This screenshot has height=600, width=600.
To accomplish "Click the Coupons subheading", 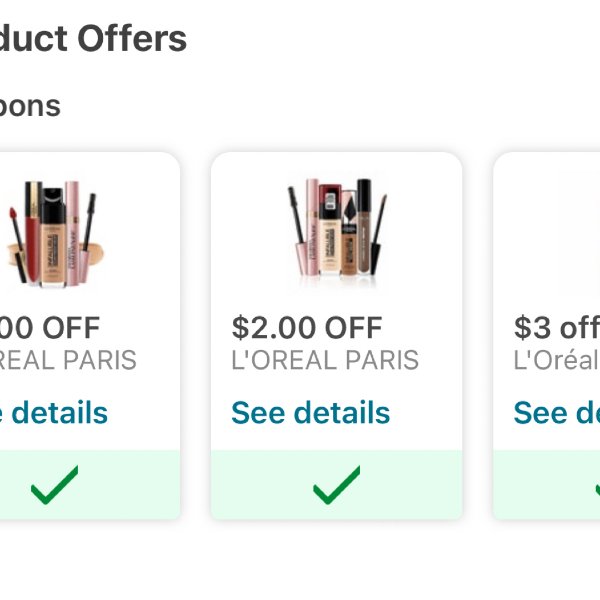I will coord(30,106).
